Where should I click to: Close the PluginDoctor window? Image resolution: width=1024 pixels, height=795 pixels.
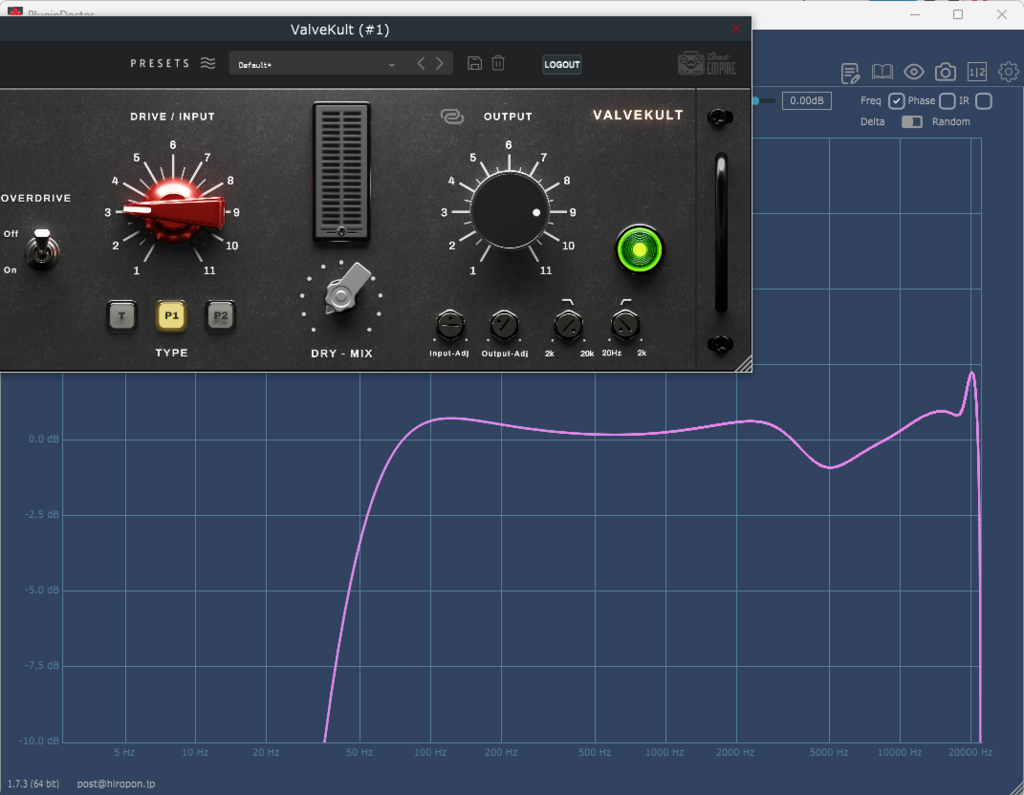1002,14
